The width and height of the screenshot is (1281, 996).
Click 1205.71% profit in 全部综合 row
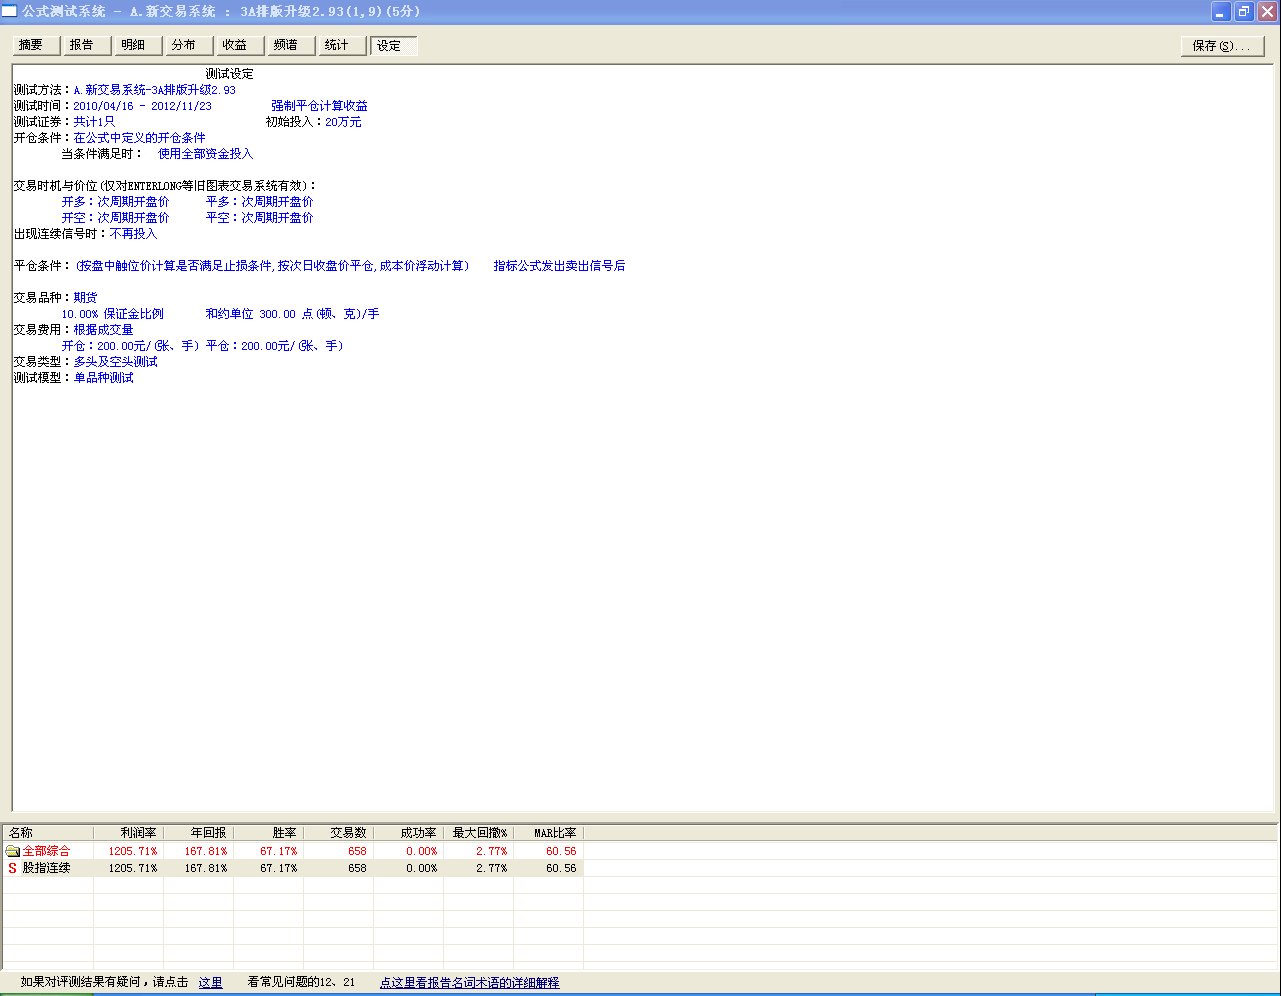133,852
